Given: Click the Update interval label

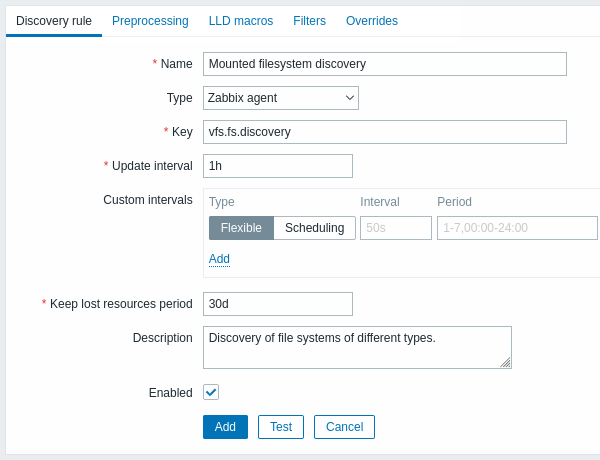Looking at the screenshot, I should click(x=152, y=166).
